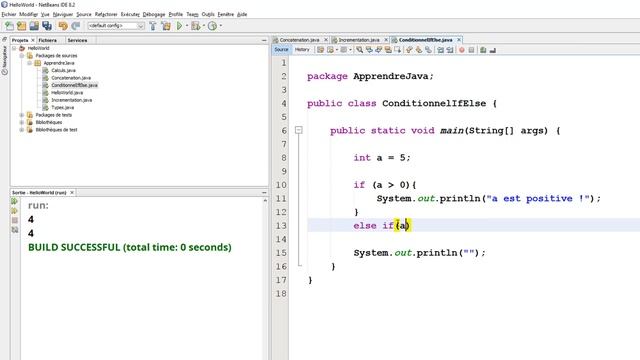Click the Find Previous Occurrence icon
The image size is (640, 360).
pos(369,50)
